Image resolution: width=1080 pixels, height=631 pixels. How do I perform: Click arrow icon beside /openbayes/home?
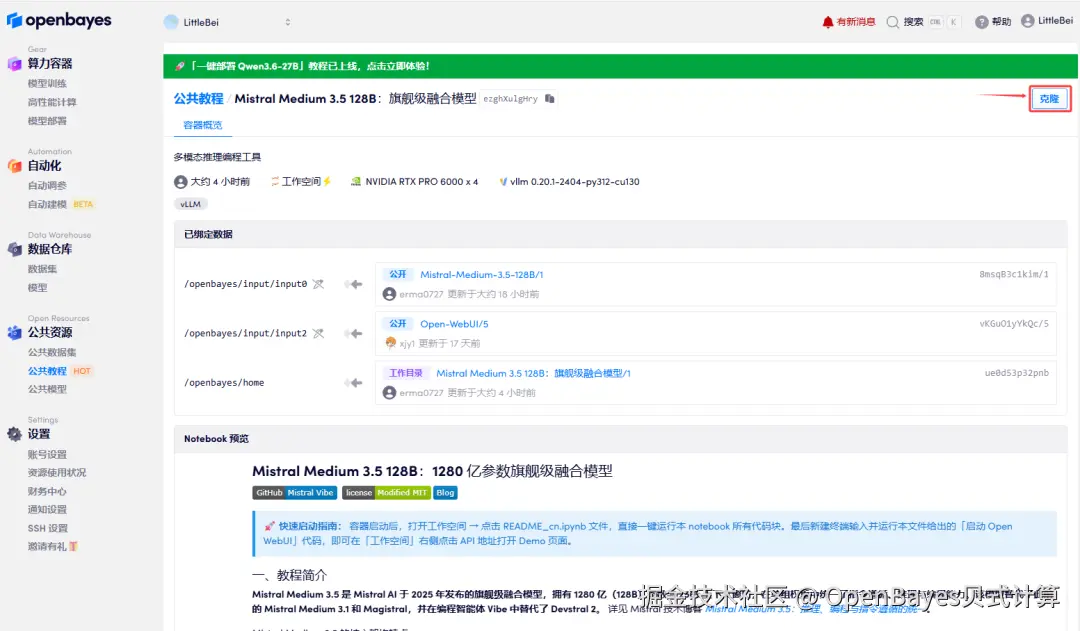(354, 383)
